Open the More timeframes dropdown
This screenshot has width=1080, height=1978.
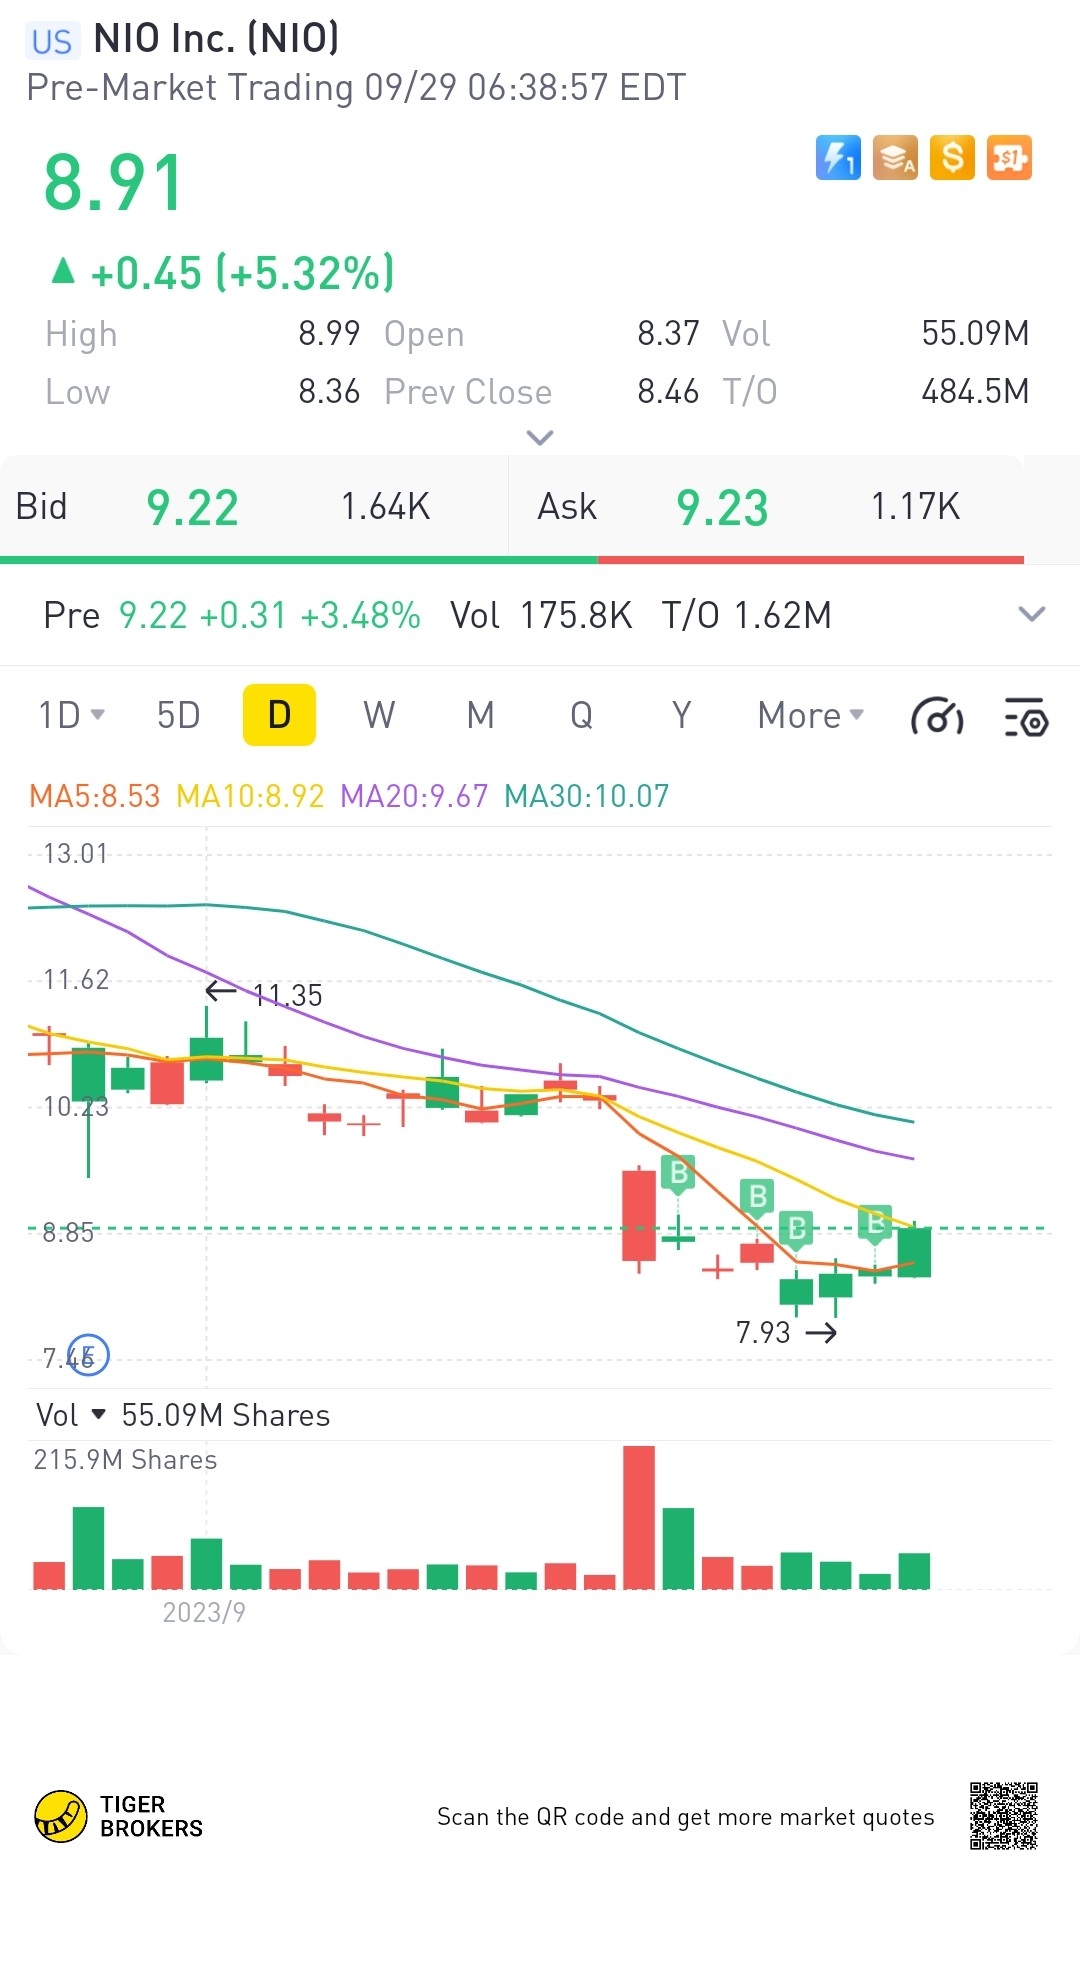811,716
